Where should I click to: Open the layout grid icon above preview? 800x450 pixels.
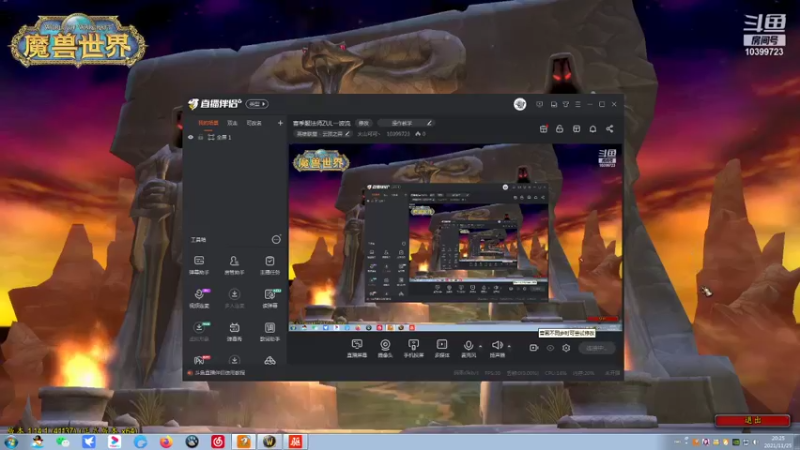point(577,129)
